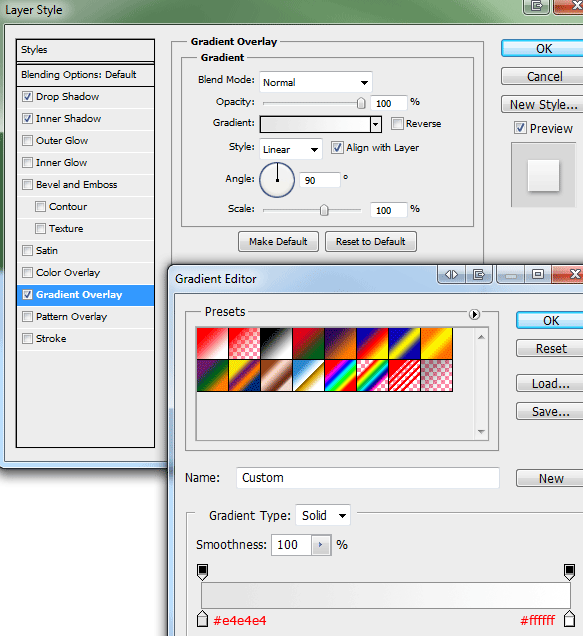This screenshot has width=583, height=636.
Task: Click the Load... button in Gradient Editor
Action: (550, 384)
